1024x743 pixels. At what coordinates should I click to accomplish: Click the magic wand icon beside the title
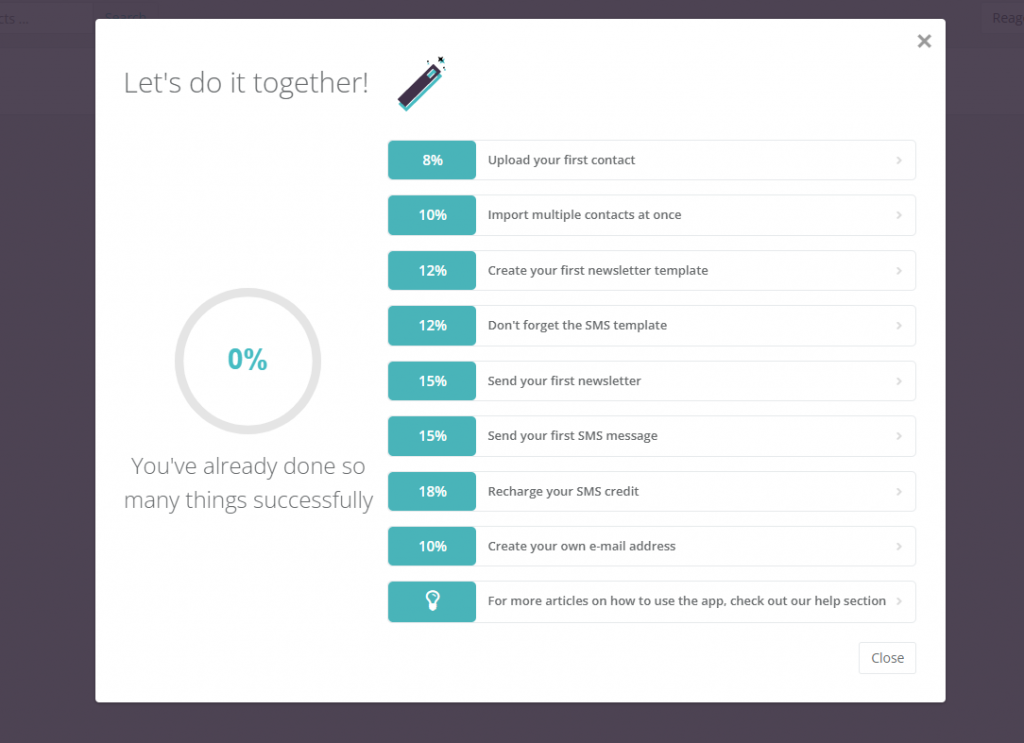click(422, 84)
